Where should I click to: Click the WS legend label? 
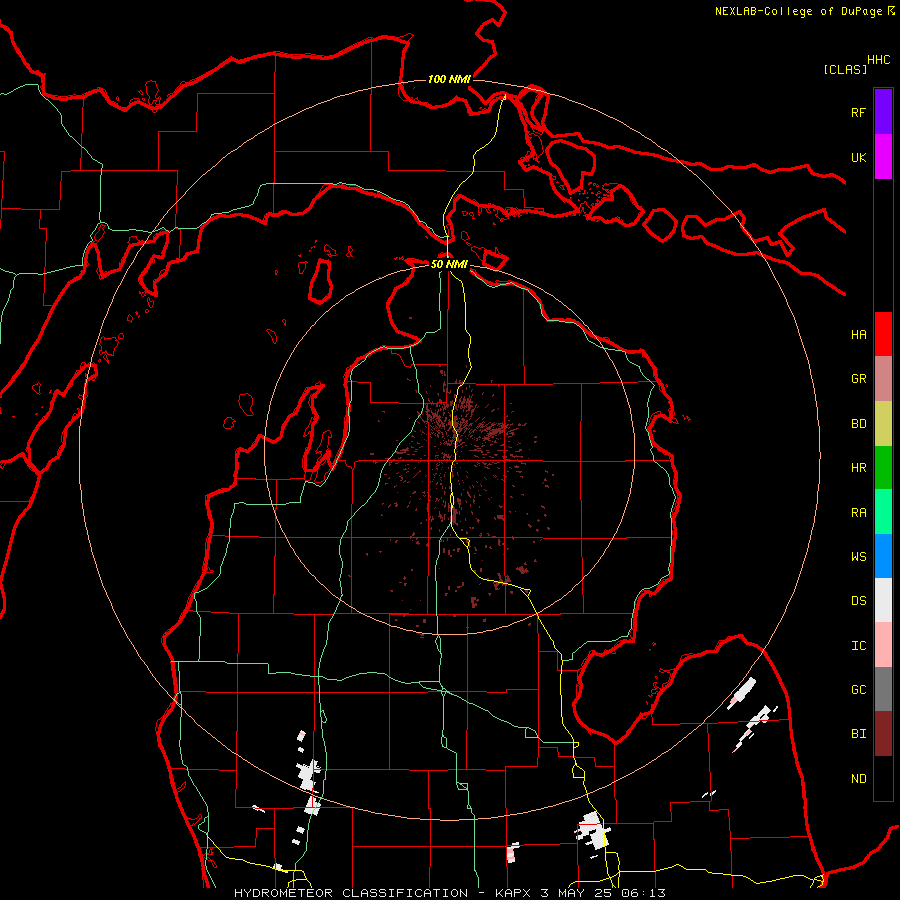tap(858, 557)
